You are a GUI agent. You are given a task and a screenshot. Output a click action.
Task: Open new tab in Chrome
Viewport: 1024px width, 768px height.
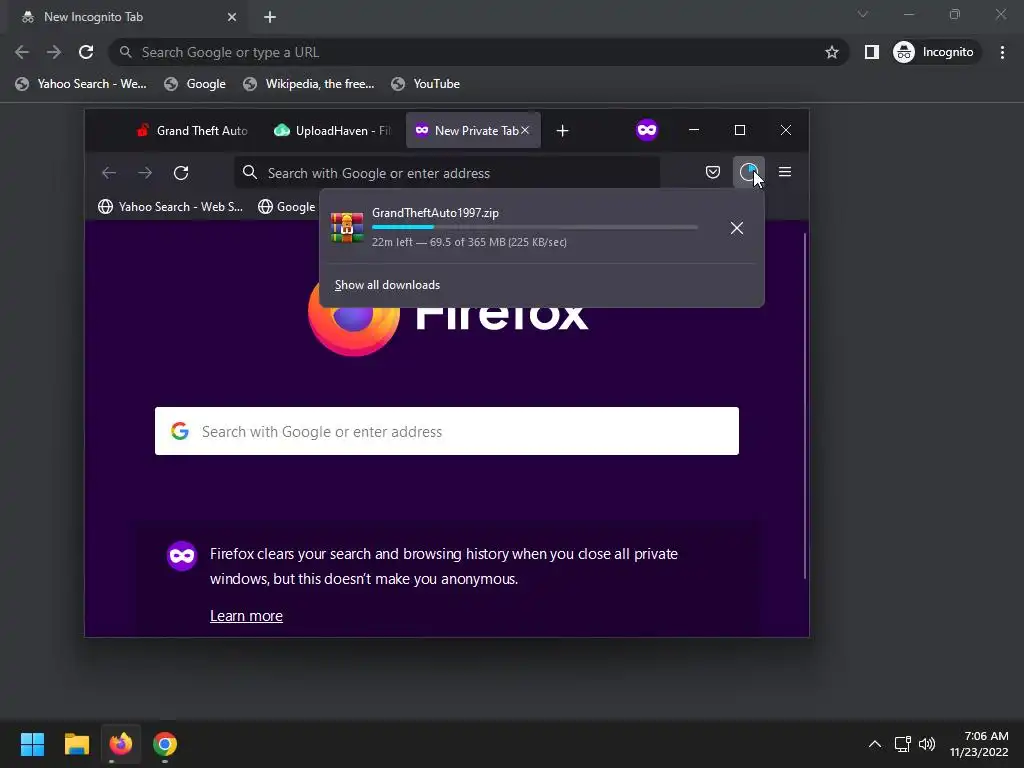tap(270, 17)
